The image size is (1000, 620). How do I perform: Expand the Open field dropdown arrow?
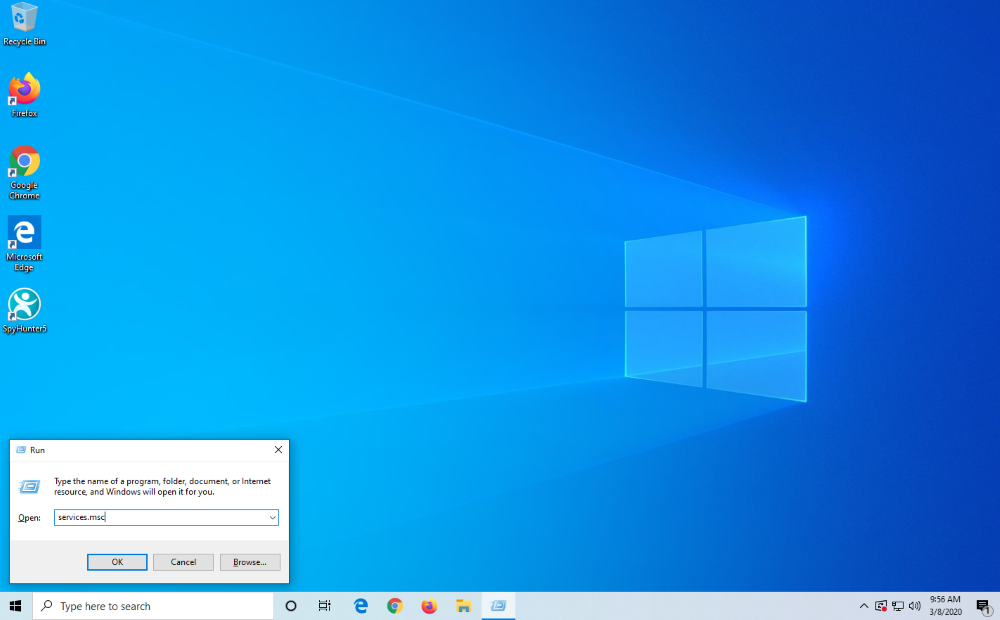point(272,518)
